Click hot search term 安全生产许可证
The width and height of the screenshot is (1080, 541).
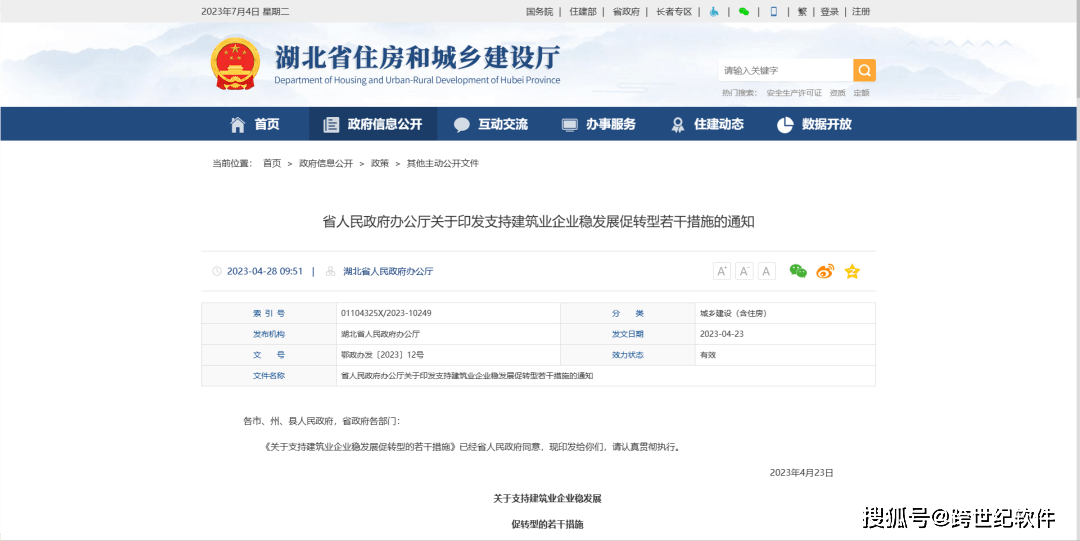[x=793, y=93]
